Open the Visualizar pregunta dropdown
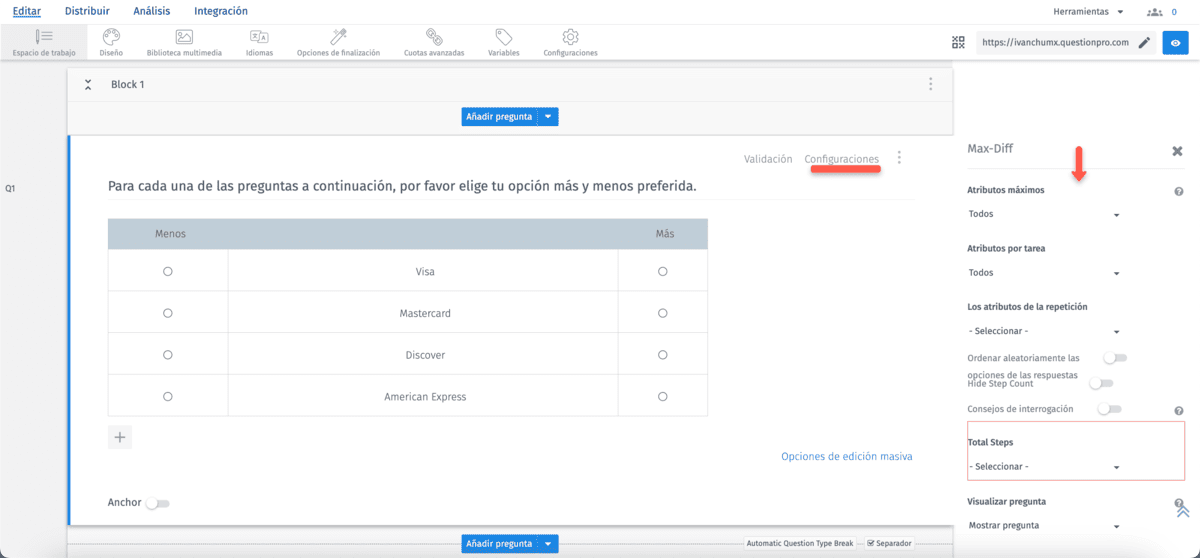The width and height of the screenshot is (1200, 558). tap(1044, 526)
